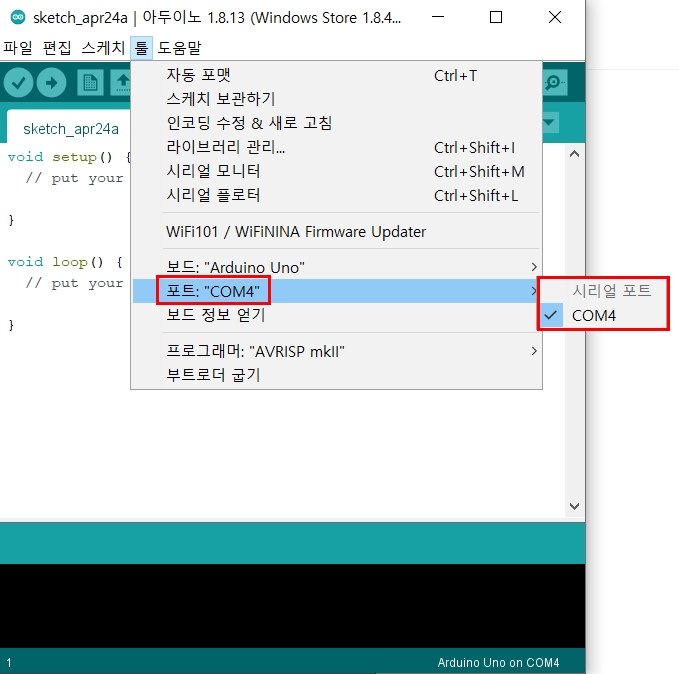Open the 스케치 menu
The image size is (679, 674).
click(x=103, y=48)
